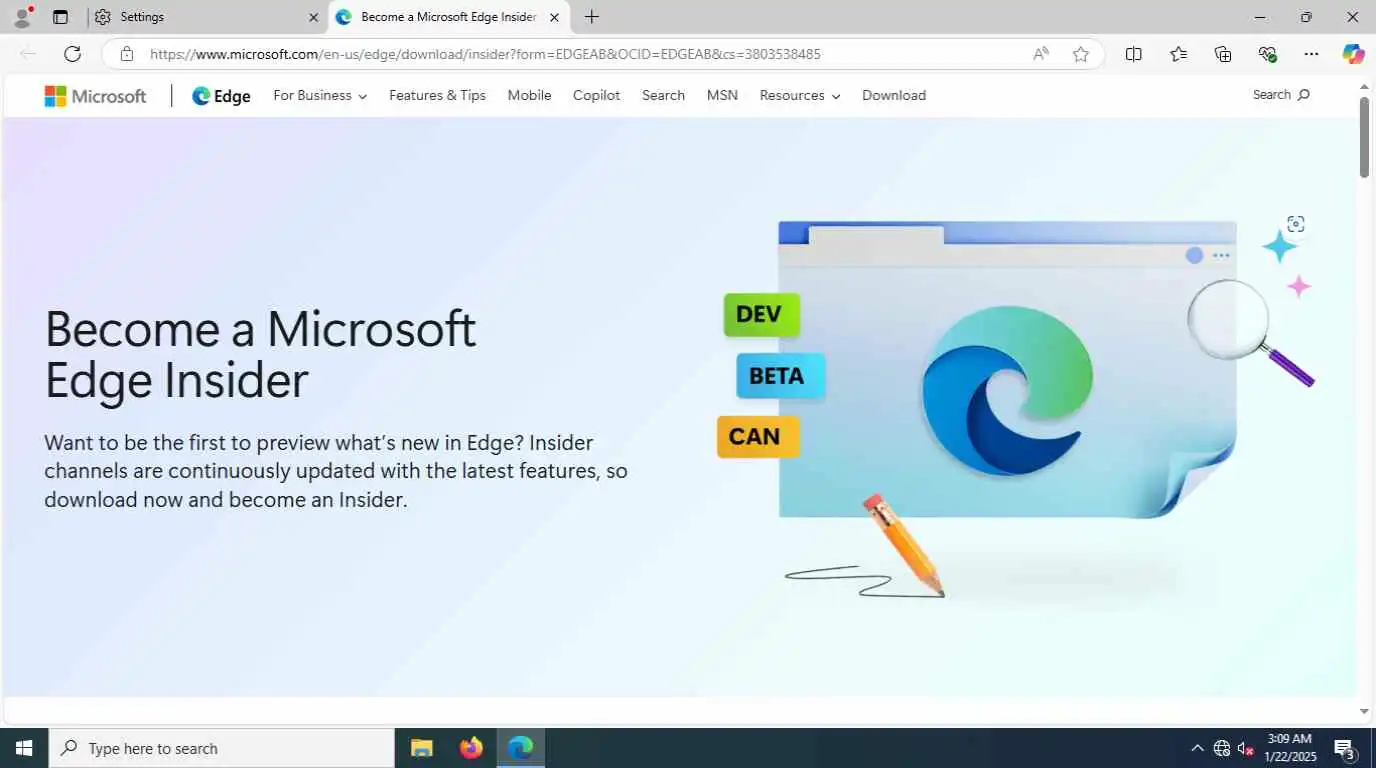This screenshot has height=768, width=1376.
Task: Open Settings and more ellipsis menu
Action: pos(1312,54)
